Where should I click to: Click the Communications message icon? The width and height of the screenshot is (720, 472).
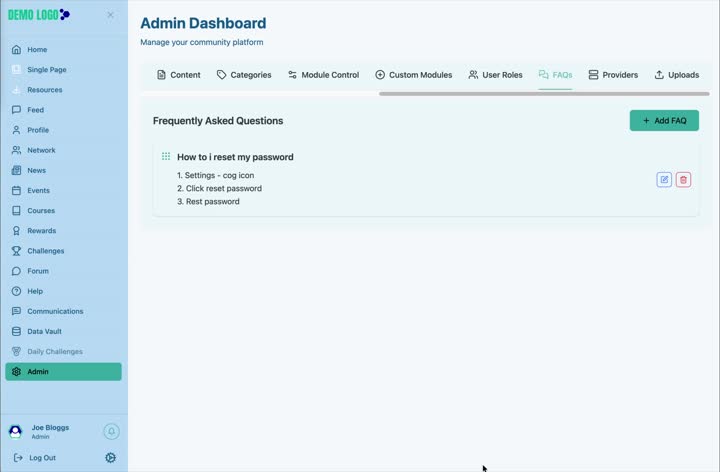click(x=16, y=311)
